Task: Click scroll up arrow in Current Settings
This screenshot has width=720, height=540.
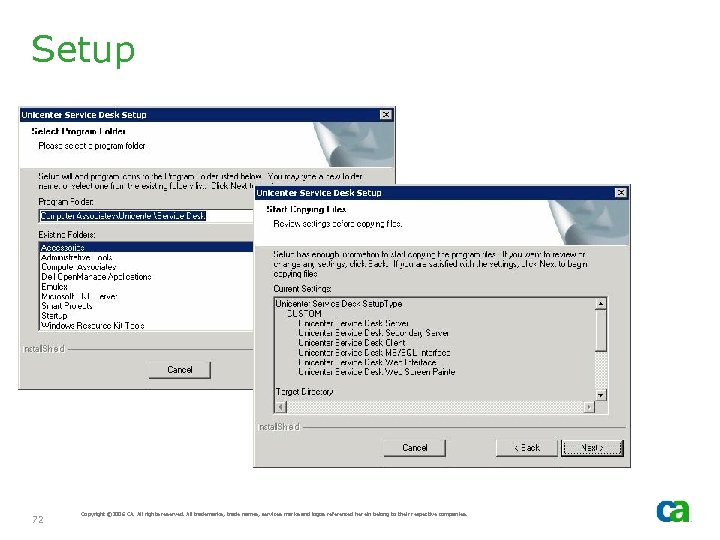Action: tap(601, 304)
